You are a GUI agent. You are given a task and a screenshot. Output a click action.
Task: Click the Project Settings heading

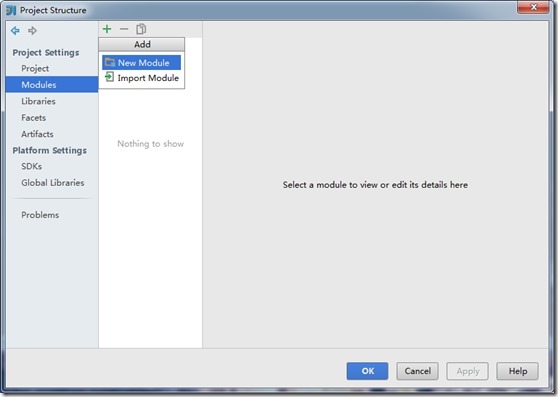tap(46, 53)
